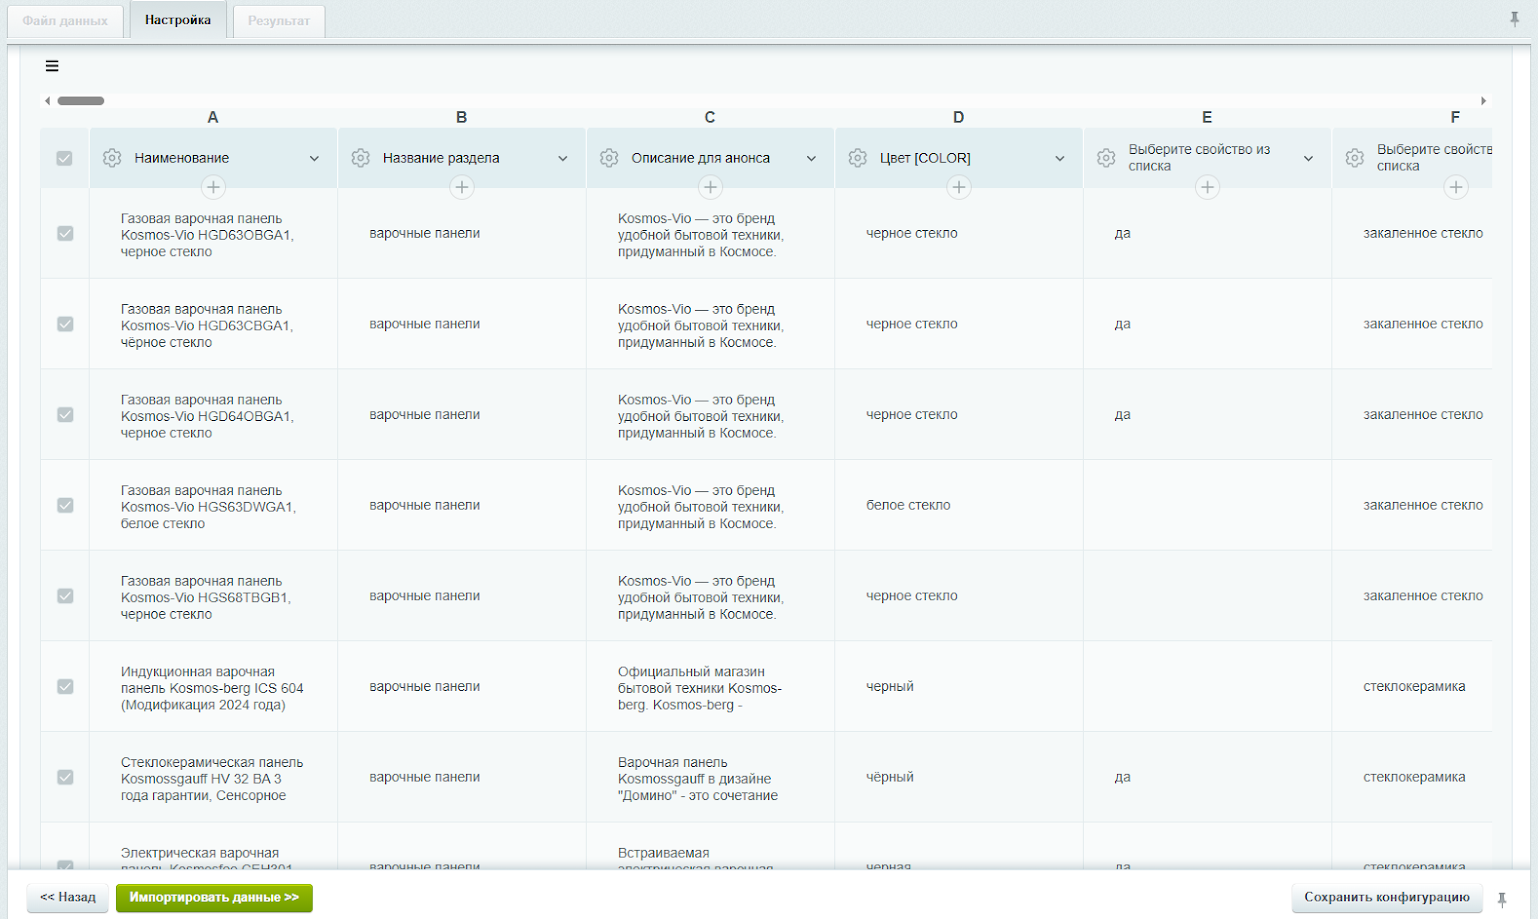Expand the Название раздела column dropdown
The image size is (1538, 919).
pos(563,158)
